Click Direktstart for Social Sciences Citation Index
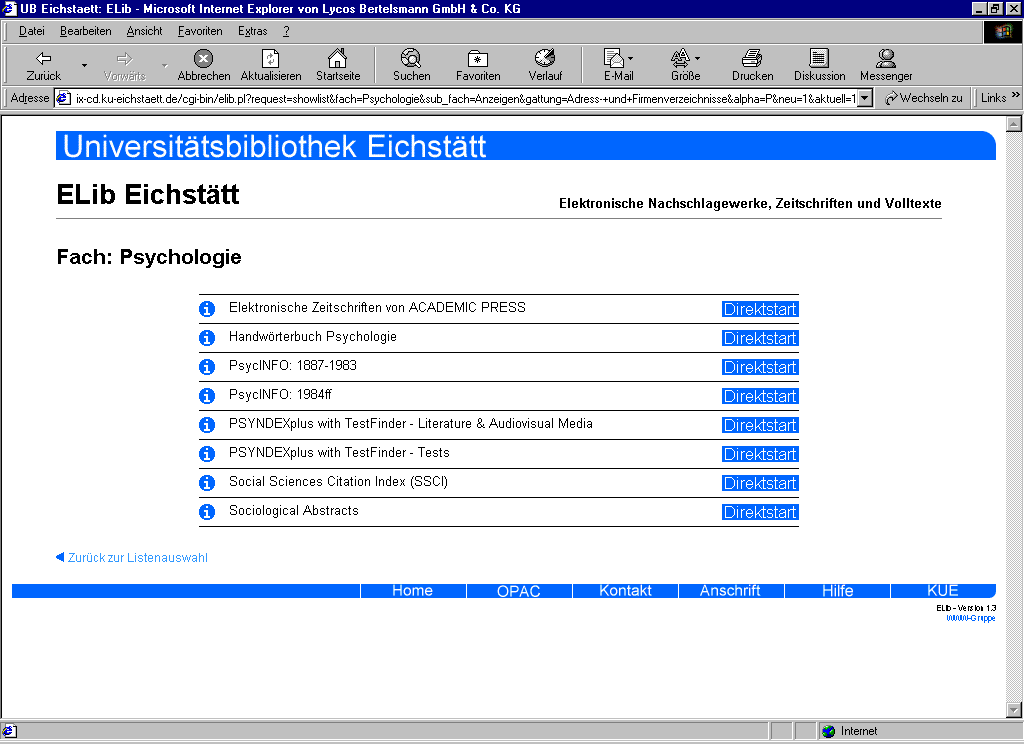 pyautogui.click(x=760, y=483)
